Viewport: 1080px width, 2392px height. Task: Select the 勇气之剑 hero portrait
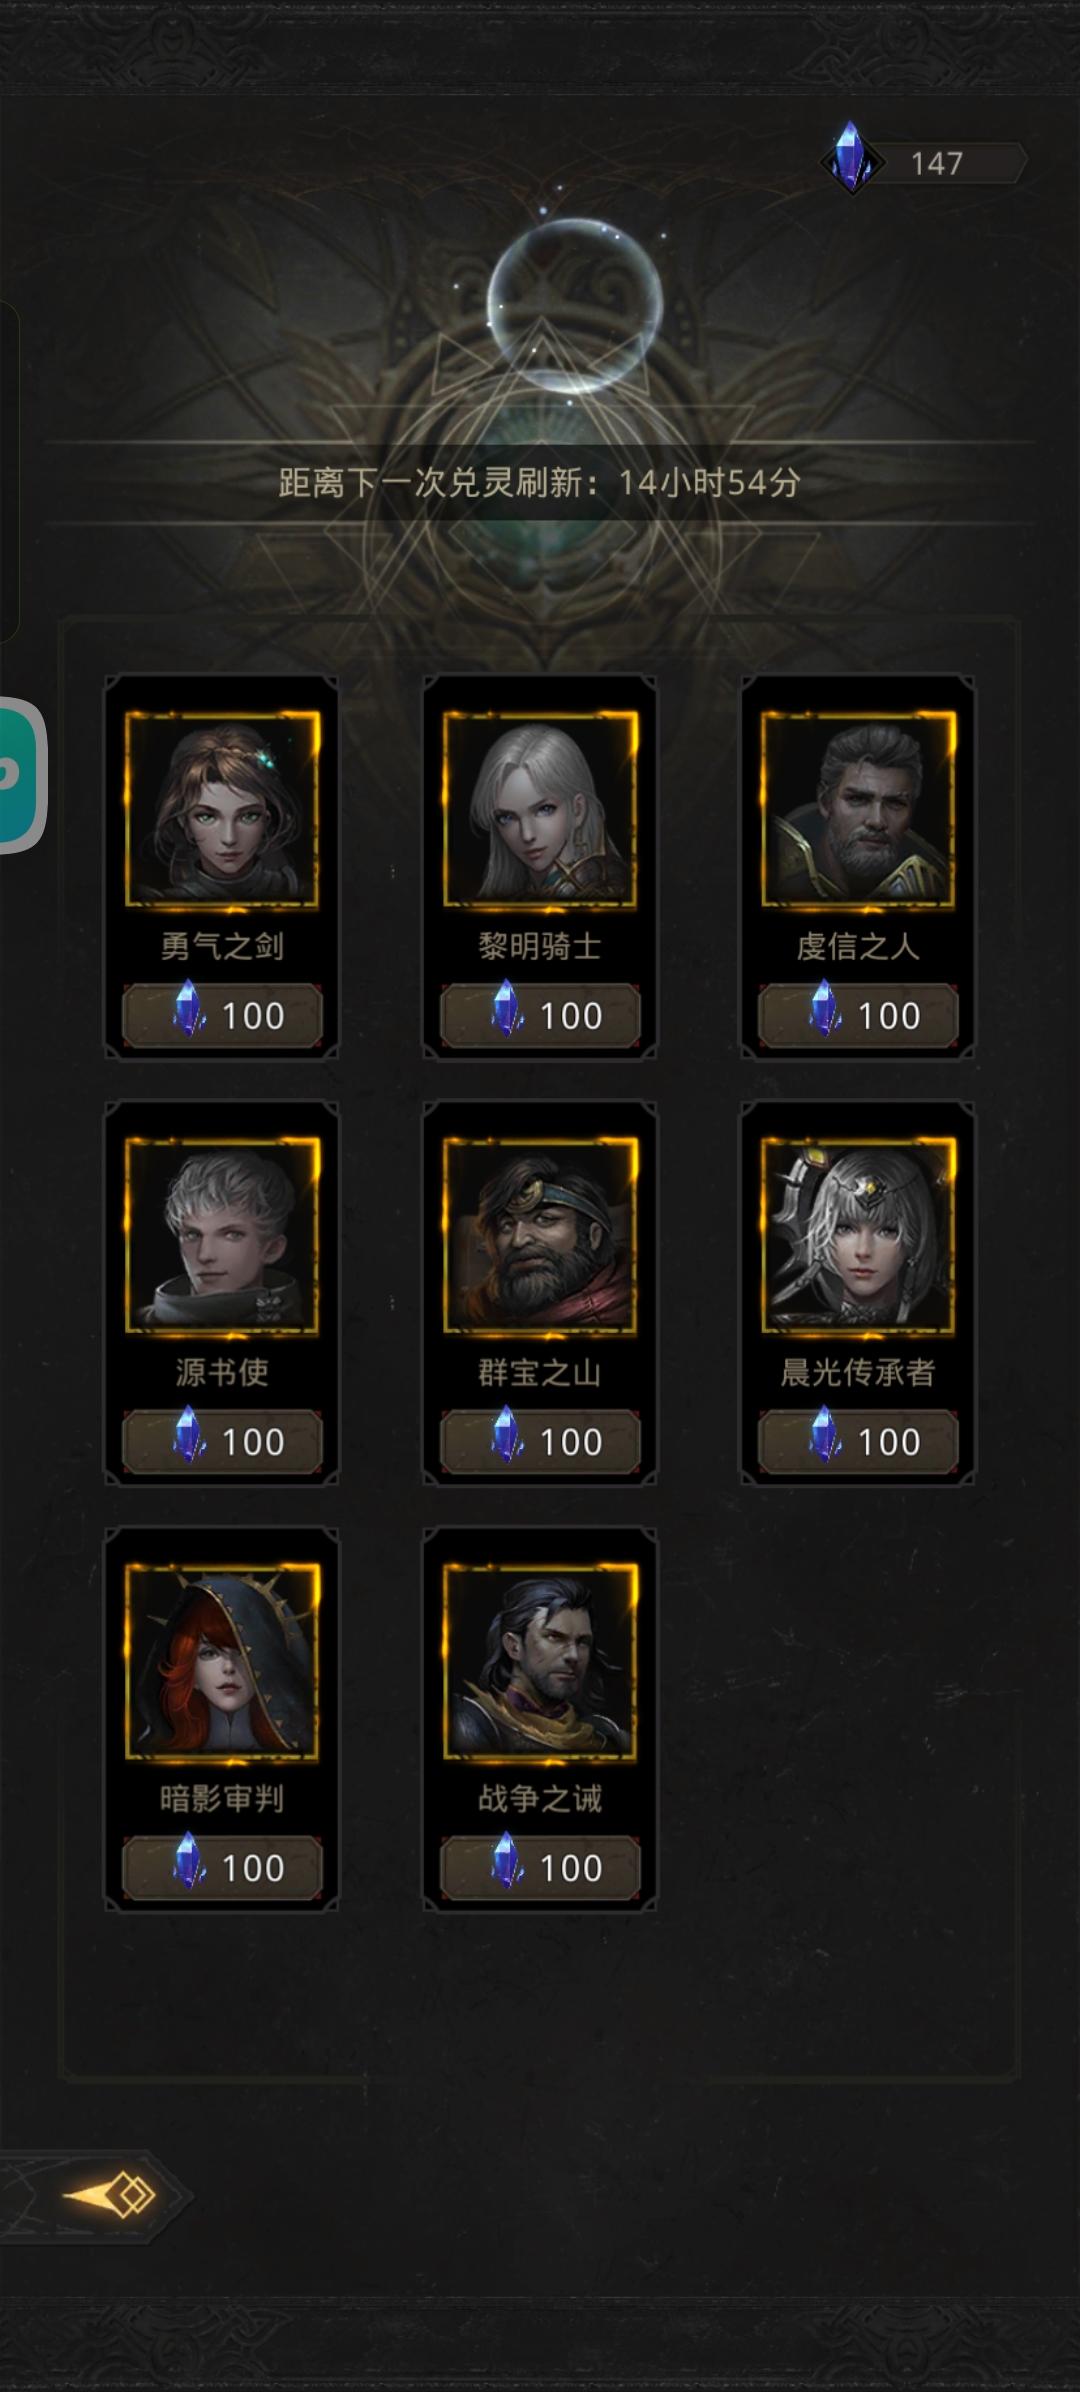222,809
